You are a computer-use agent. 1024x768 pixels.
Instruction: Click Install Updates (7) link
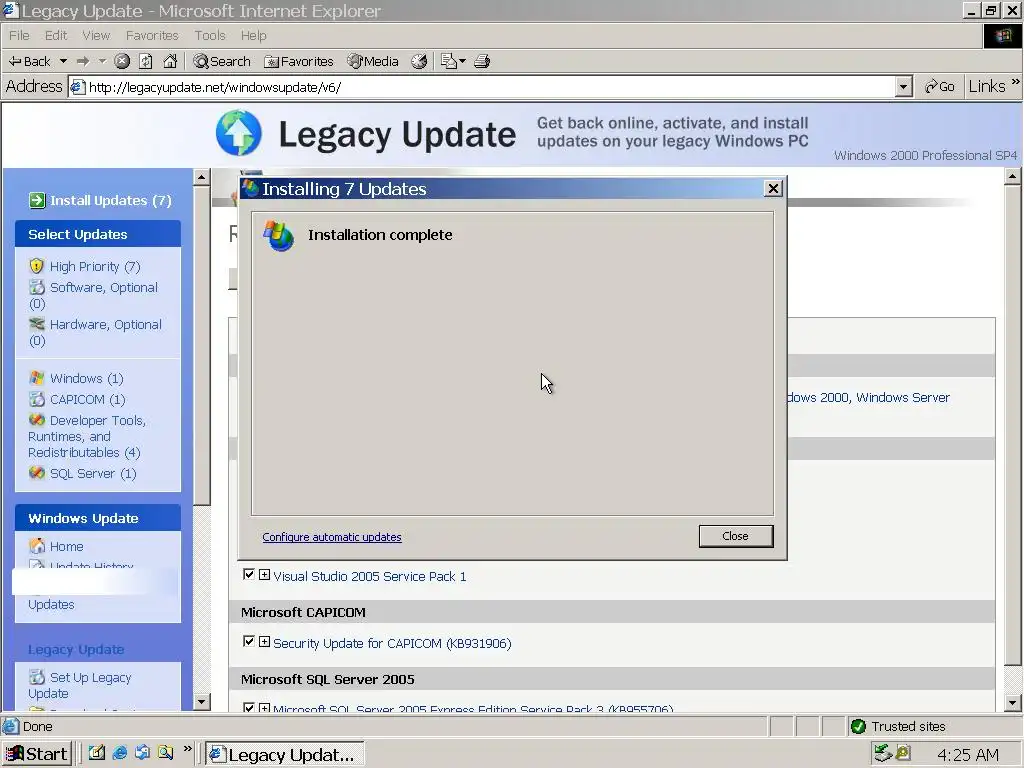(110, 200)
